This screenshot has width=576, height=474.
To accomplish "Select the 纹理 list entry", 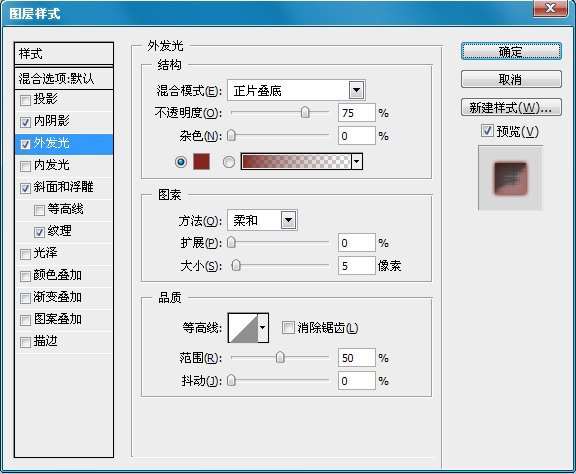I will tap(64, 232).
